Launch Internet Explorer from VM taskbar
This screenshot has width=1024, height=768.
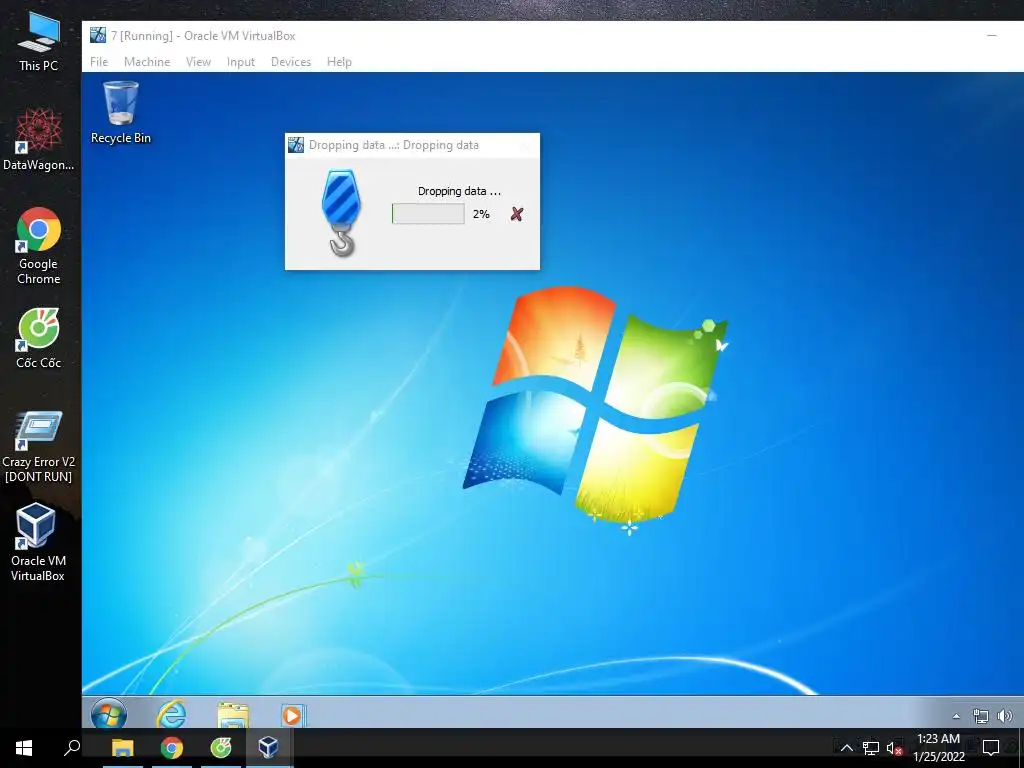coord(172,714)
